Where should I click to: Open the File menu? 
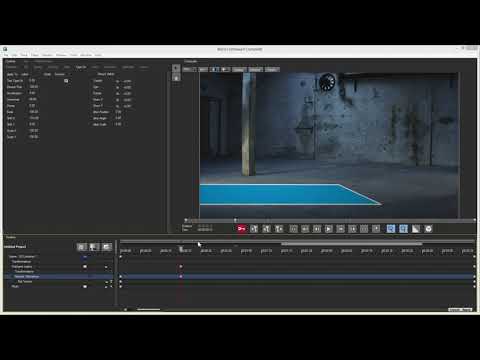6,55
